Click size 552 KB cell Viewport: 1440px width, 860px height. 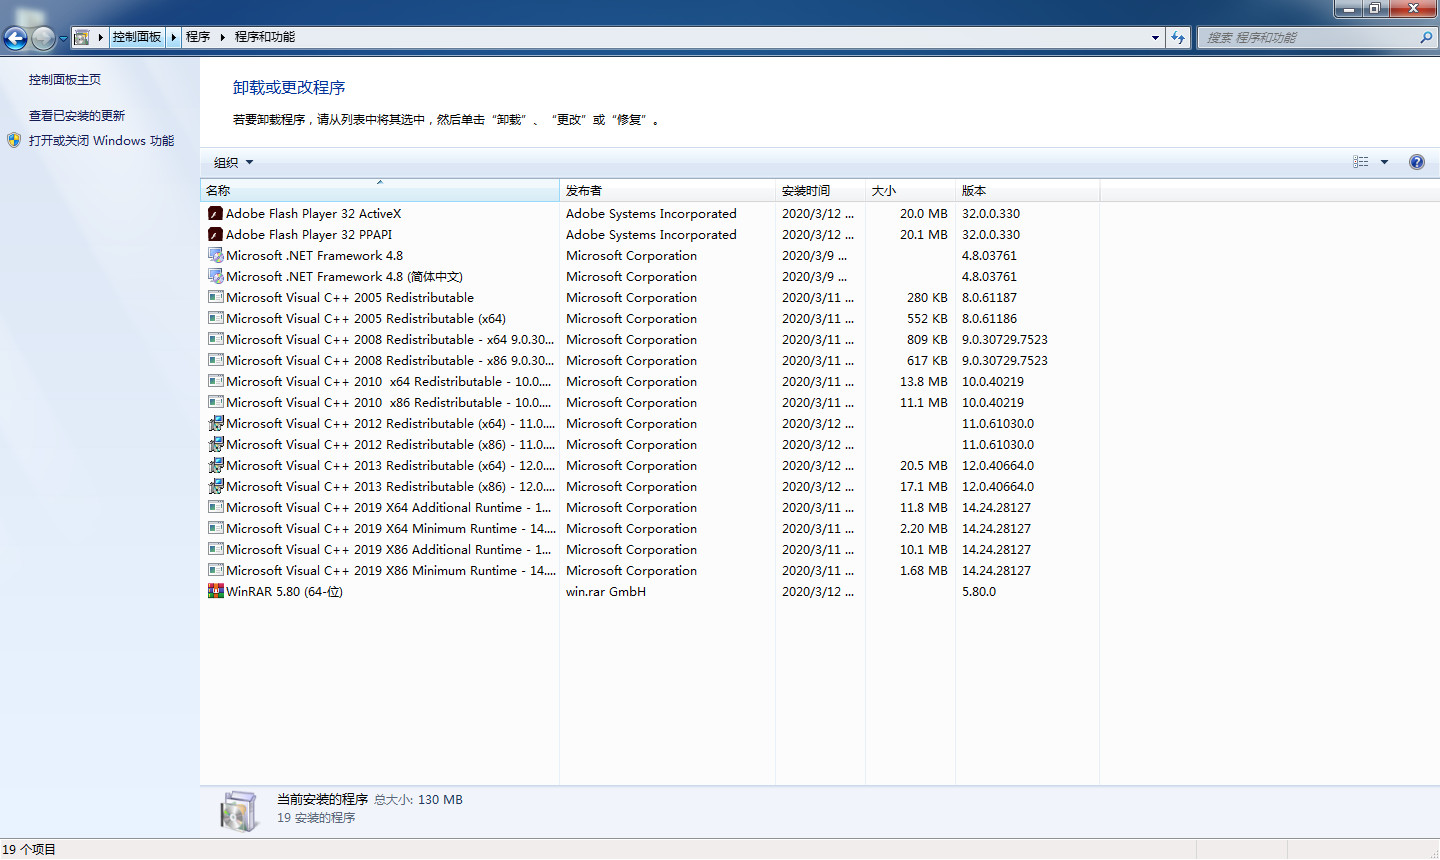click(927, 318)
